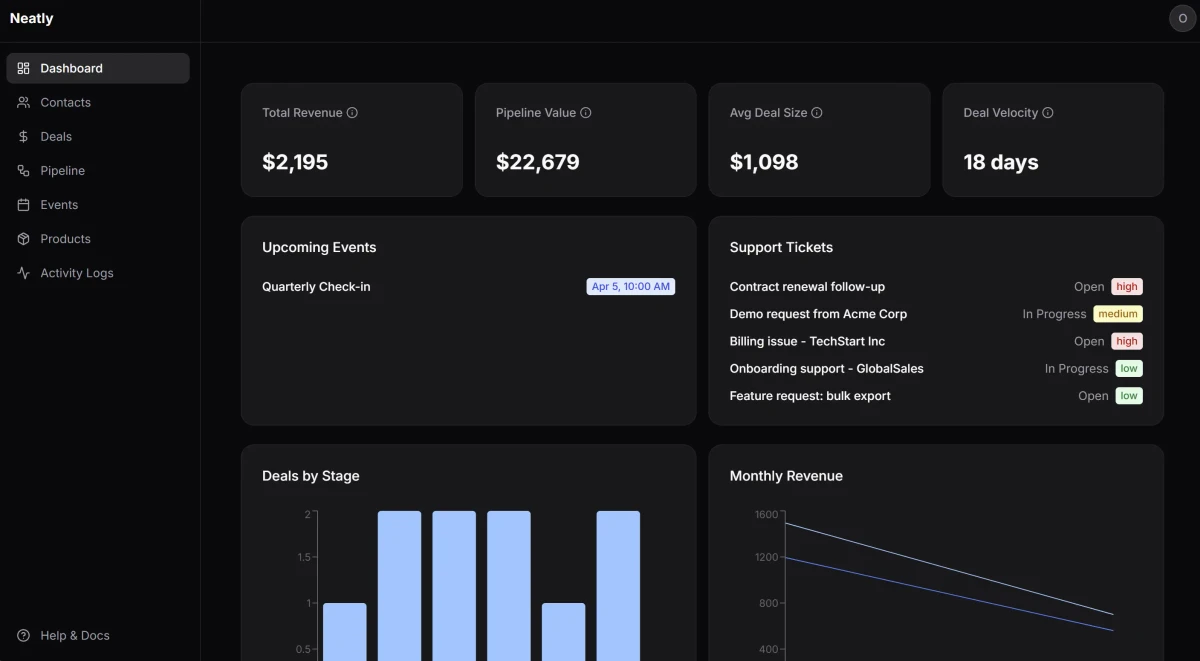Click the Help & Docs question mark icon
This screenshot has height=661, width=1200.
click(23, 635)
